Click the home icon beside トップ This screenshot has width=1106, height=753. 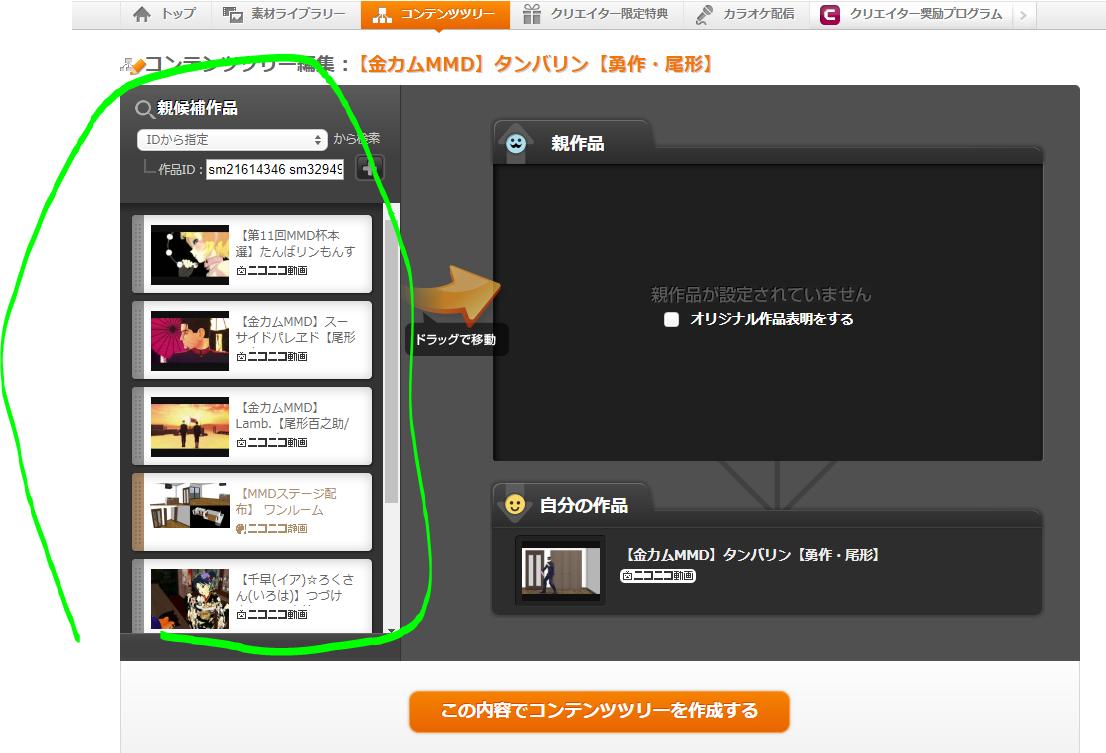tap(142, 14)
